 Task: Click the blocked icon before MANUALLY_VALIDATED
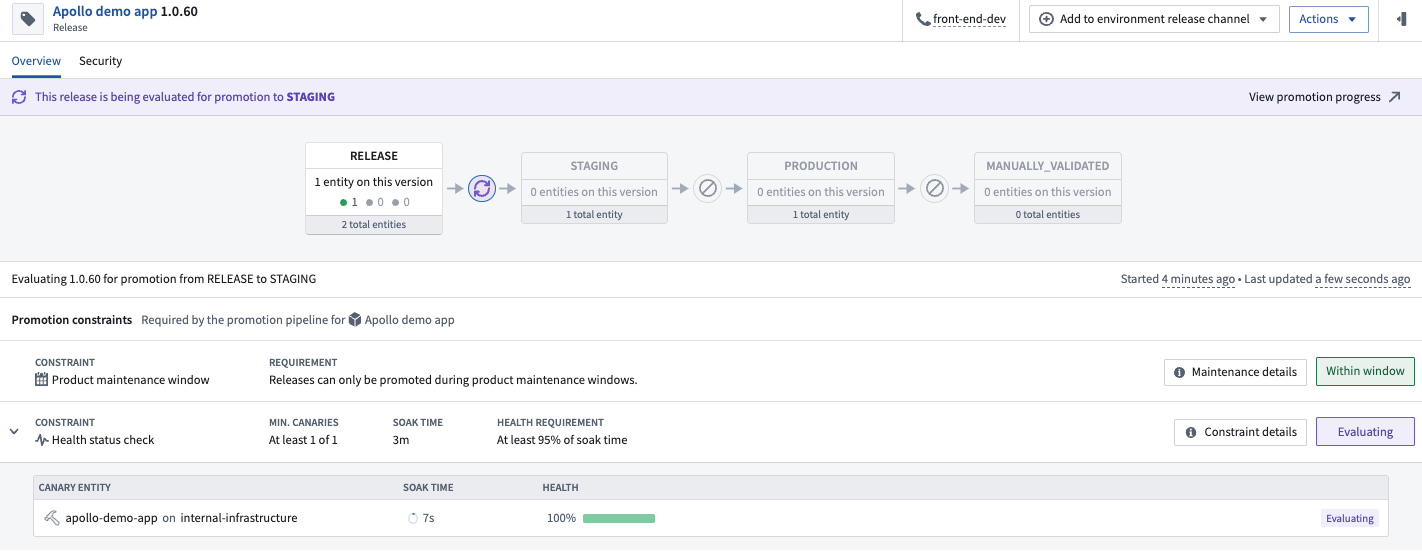935,188
